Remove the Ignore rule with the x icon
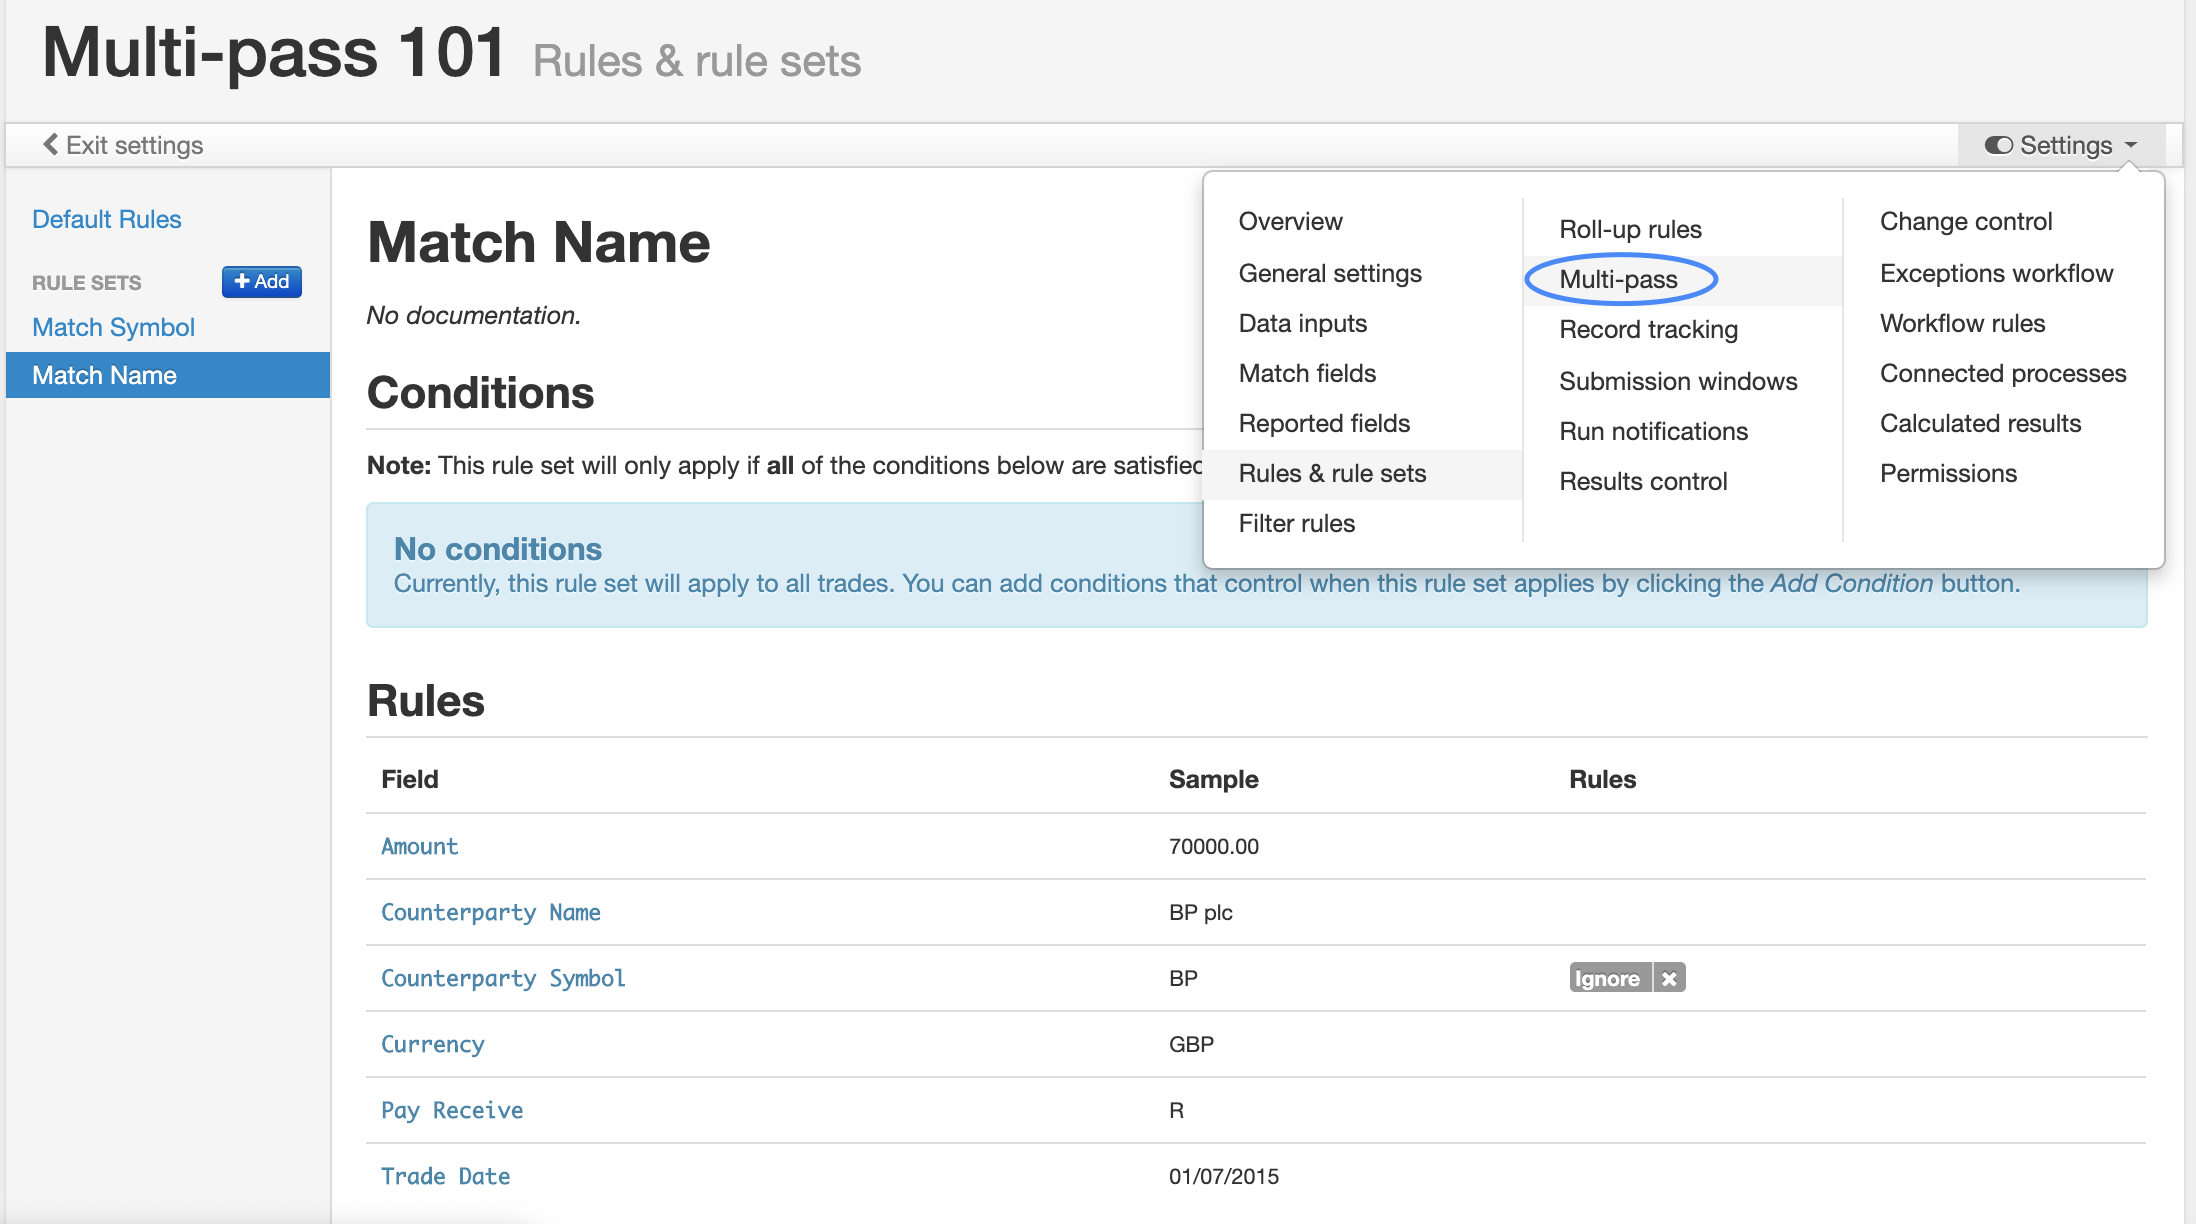Viewport: 2196px width, 1224px height. (1669, 978)
